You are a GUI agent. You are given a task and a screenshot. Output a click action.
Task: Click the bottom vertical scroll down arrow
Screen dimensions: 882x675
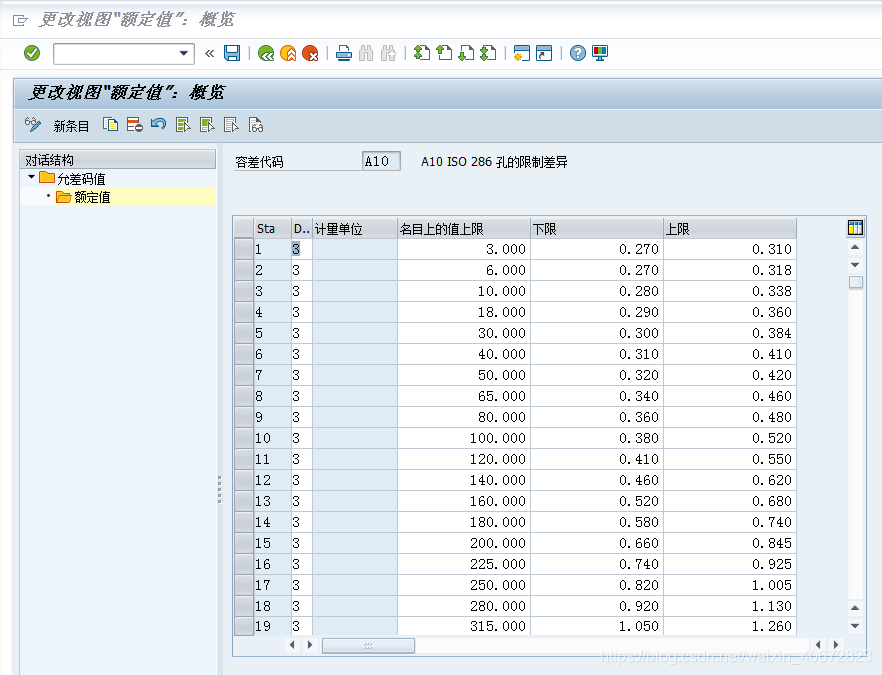855,626
